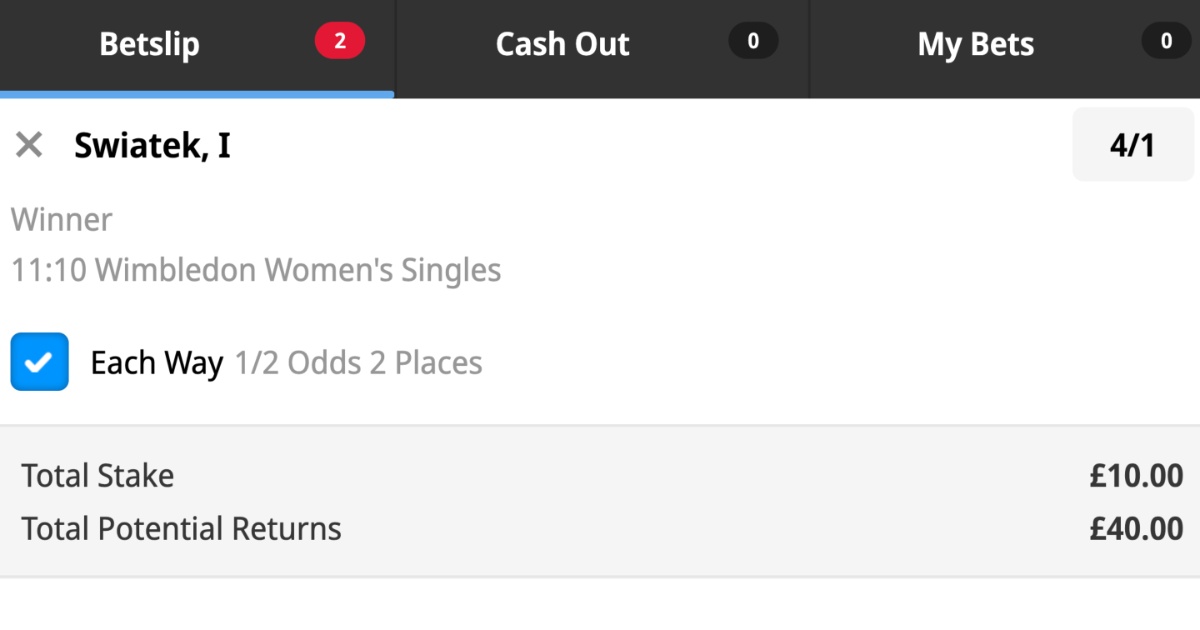Click the 4/1 odds button
This screenshot has width=1200, height=630.
tap(1132, 146)
